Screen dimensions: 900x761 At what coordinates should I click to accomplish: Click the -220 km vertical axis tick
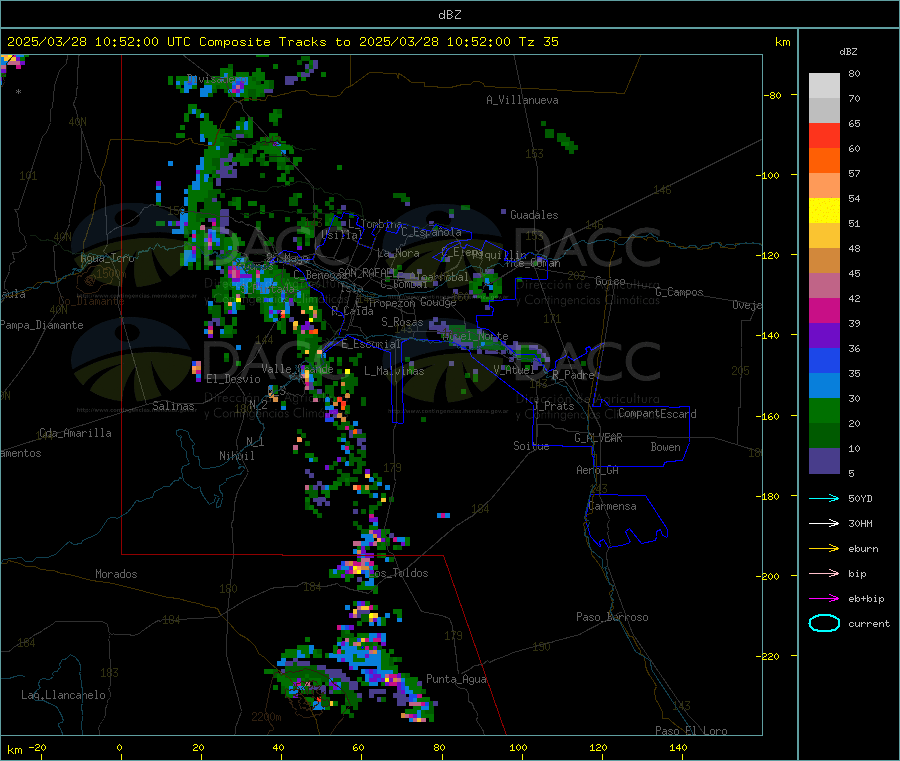point(770,656)
